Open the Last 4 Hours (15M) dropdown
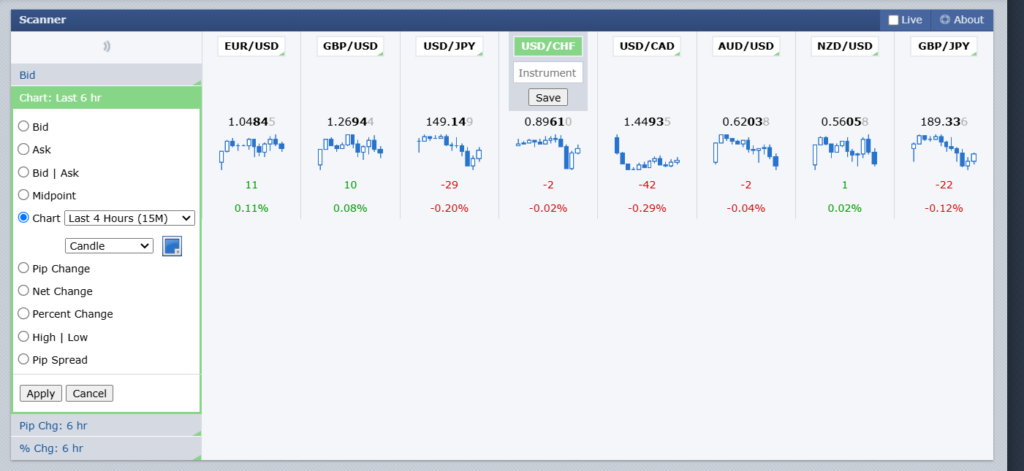The height and width of the screenshot is (471, 1024). point(129,218)
